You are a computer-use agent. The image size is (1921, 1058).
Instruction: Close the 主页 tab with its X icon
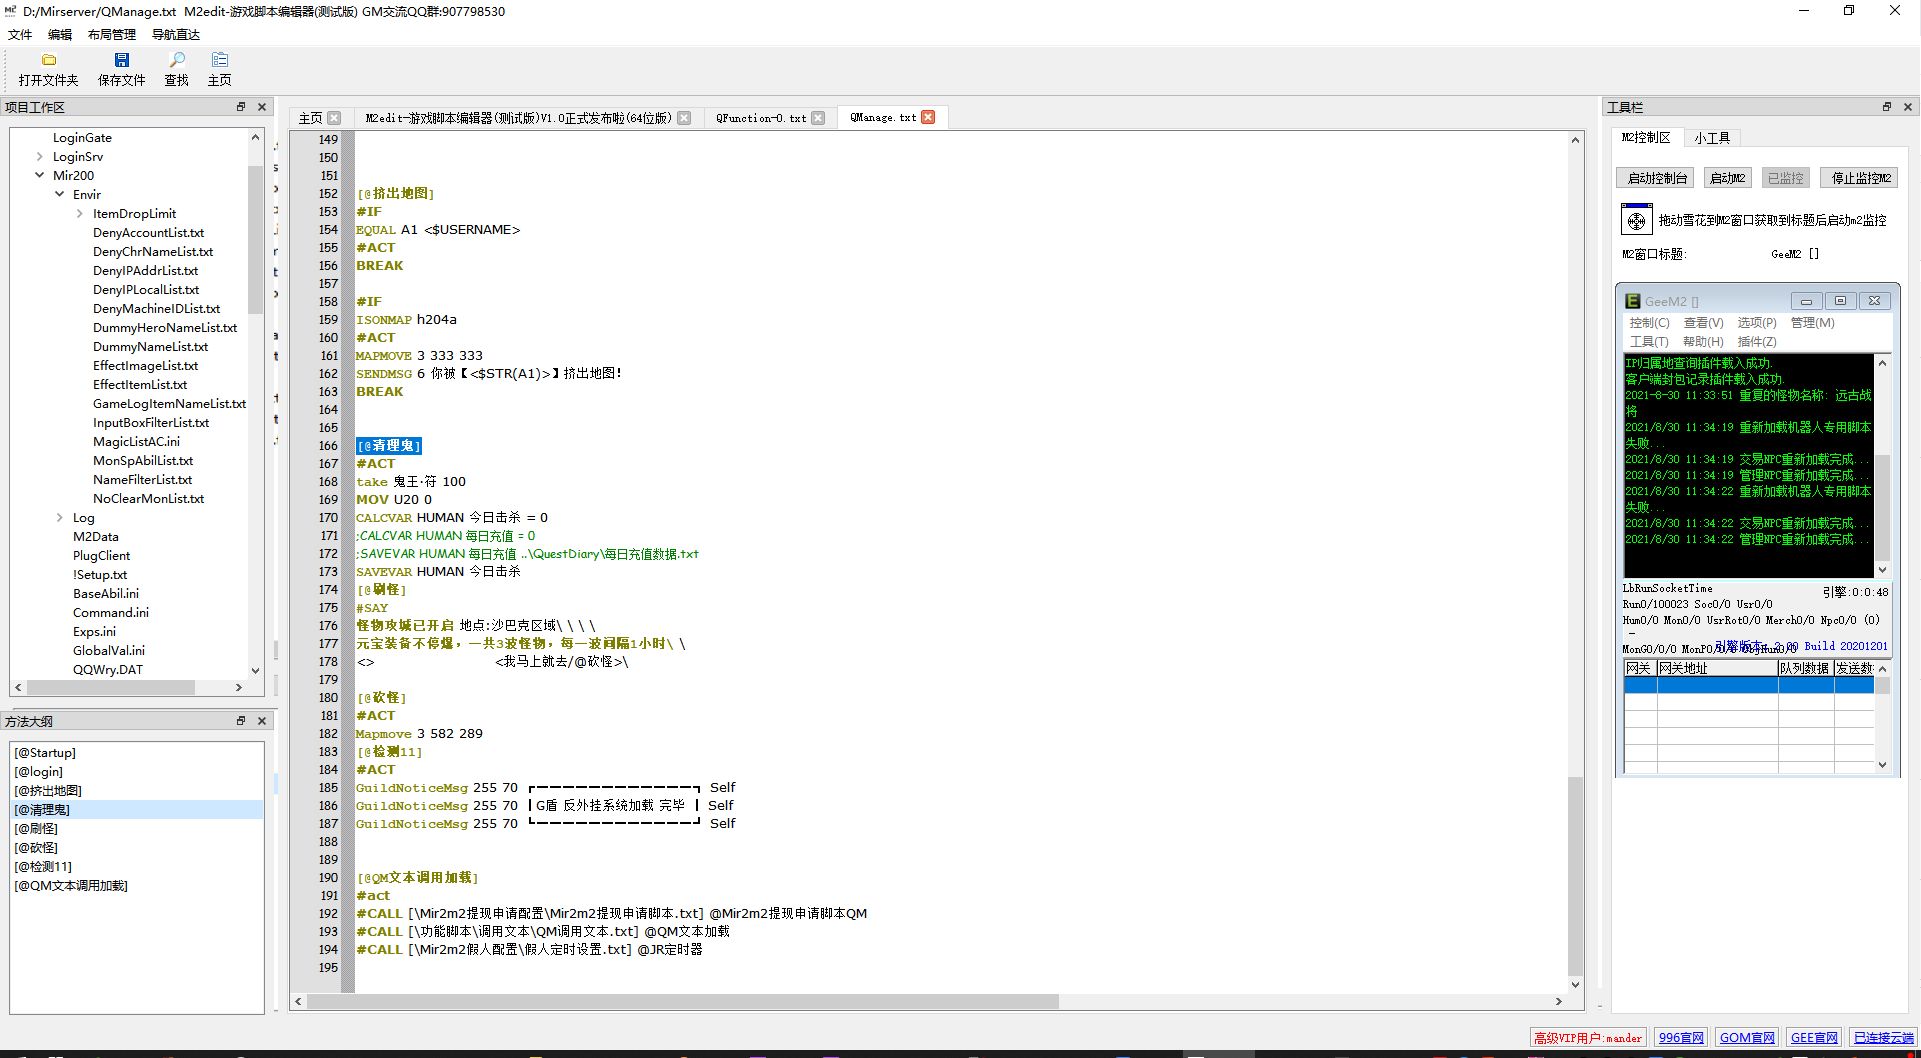(x=334, y=118)
